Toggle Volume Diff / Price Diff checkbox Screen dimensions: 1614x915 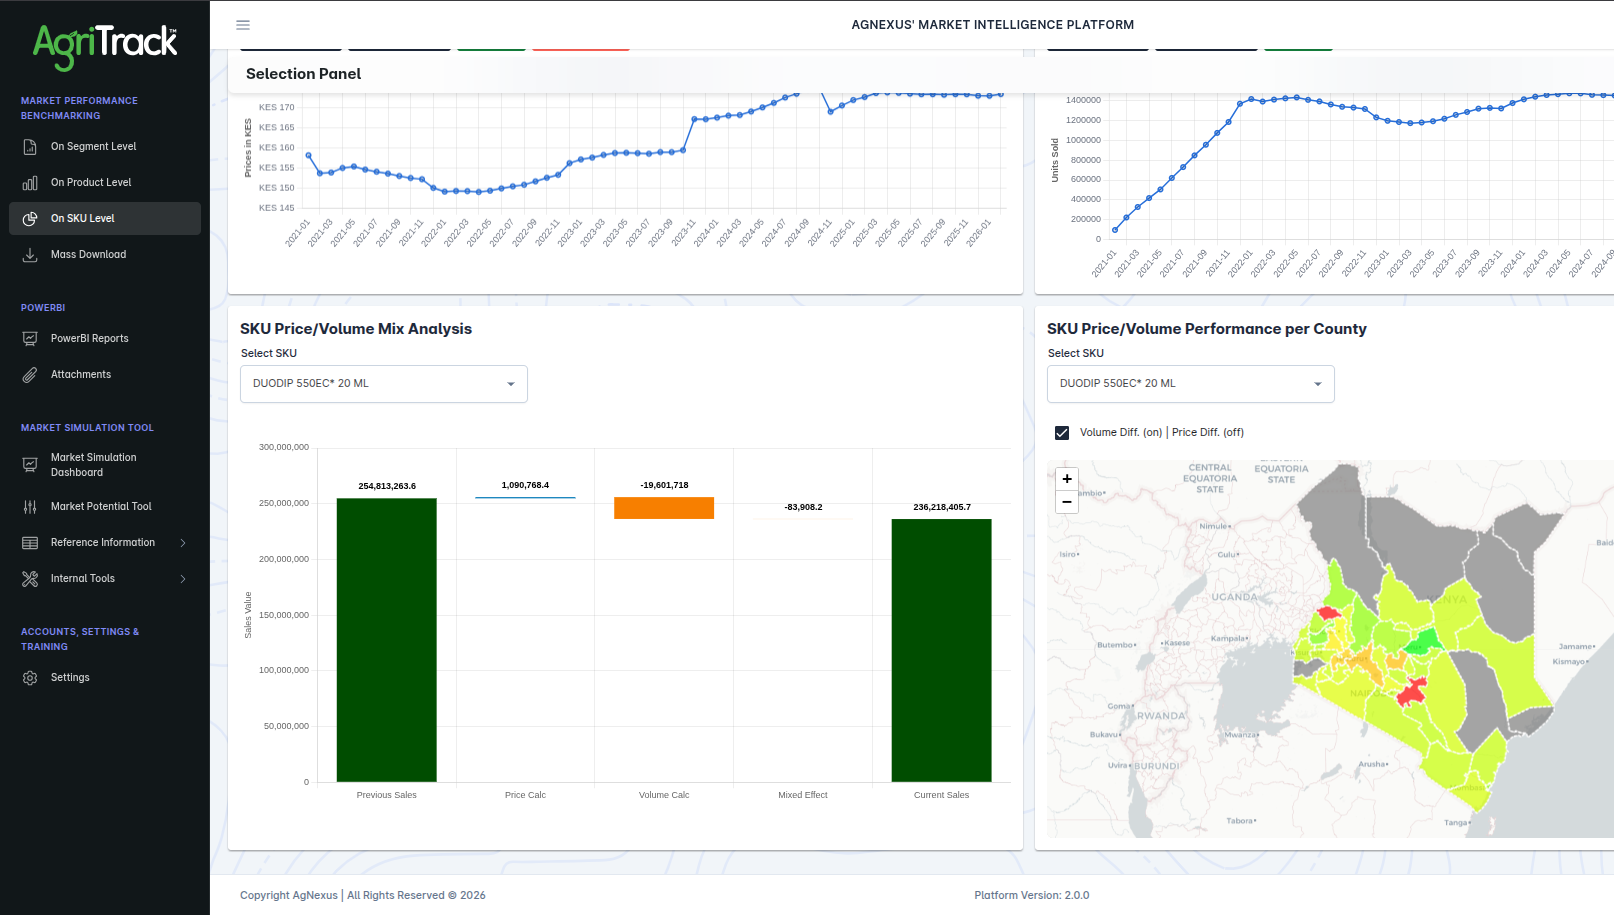click(1062, 433)
